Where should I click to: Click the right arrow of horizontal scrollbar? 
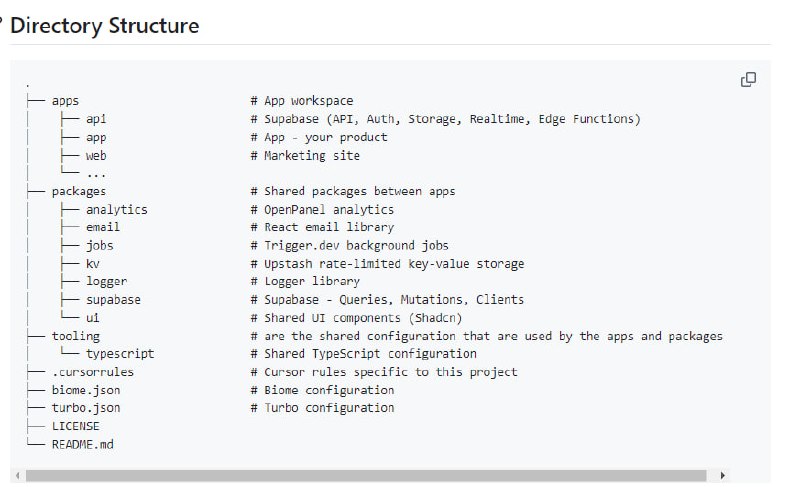pos(723,474)
